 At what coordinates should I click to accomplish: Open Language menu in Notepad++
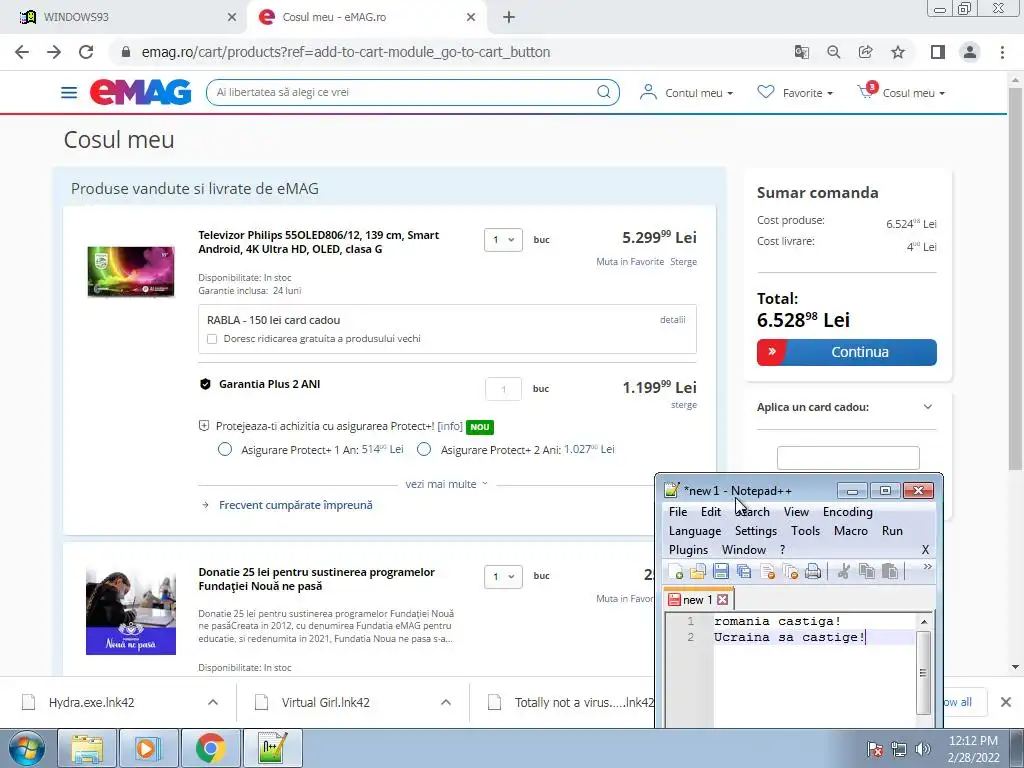[x=695, y=531]
